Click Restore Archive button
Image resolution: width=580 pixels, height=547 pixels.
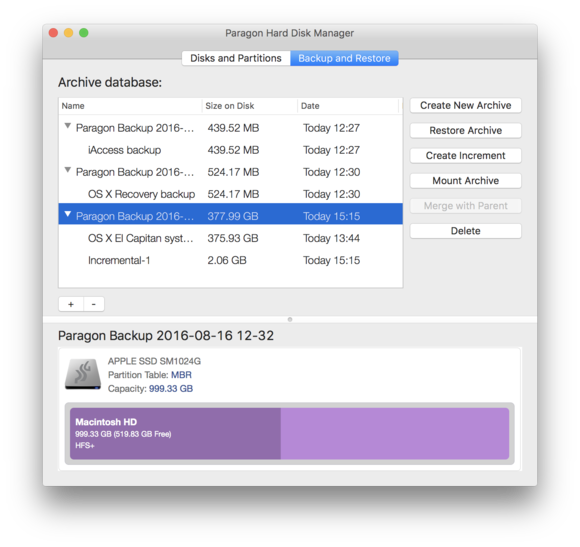tap(466, 131)
